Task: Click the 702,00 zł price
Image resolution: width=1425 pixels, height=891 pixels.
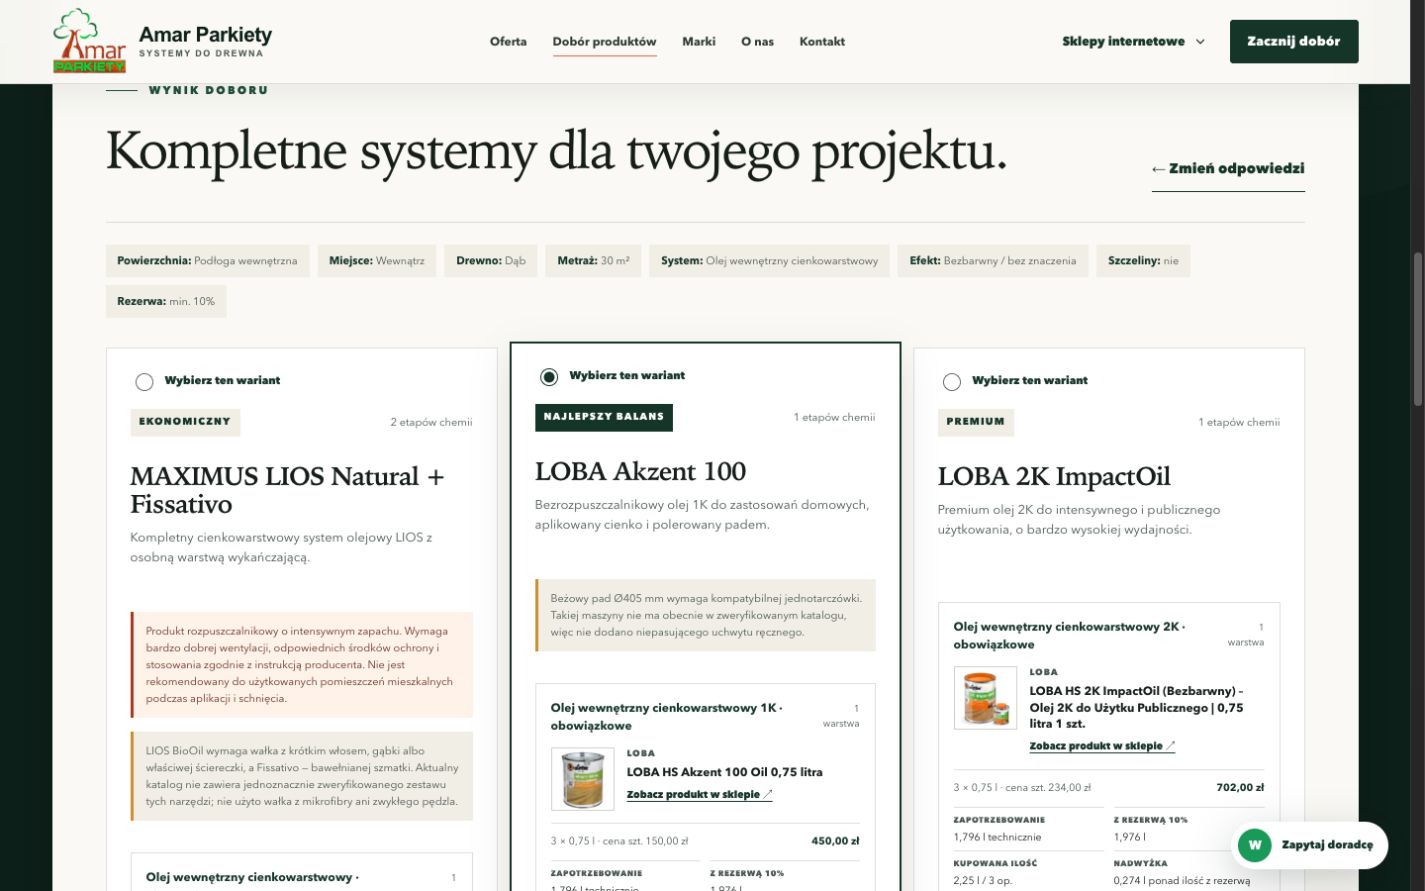Action: (x=1240, y=787)
